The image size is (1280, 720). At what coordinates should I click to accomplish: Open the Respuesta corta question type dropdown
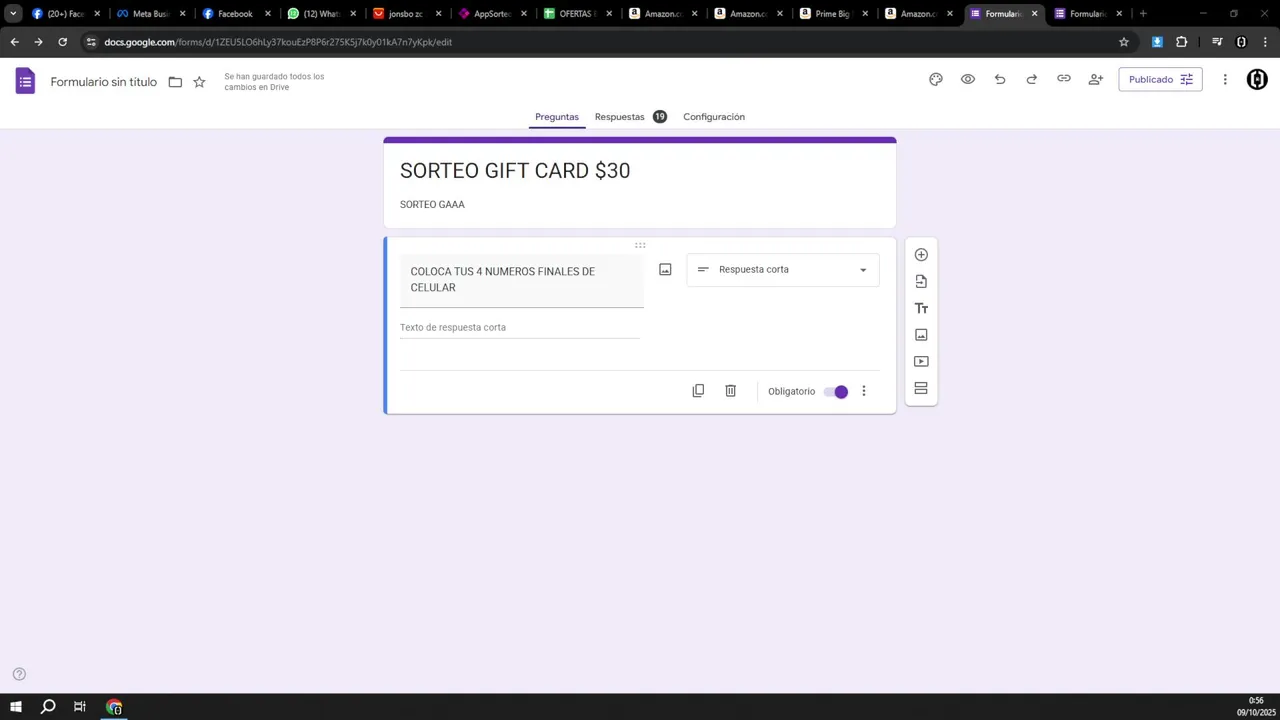[783, 270]
